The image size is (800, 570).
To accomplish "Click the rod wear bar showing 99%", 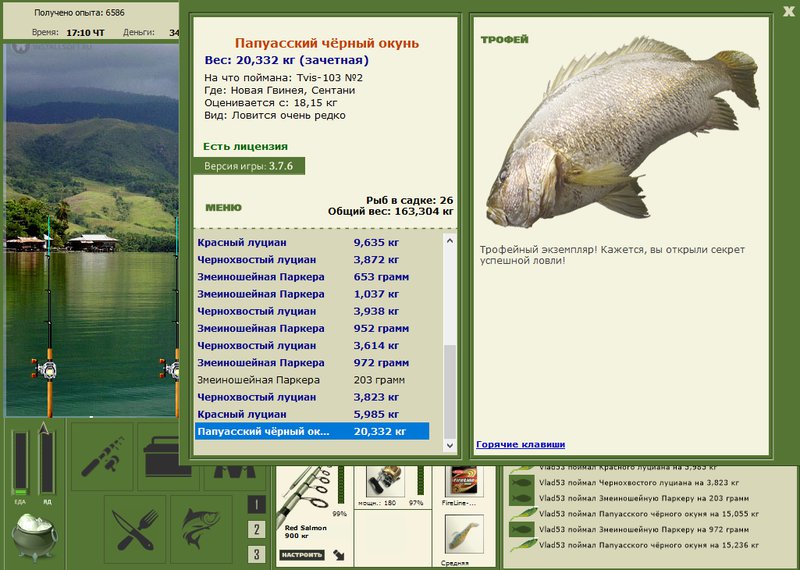I will [x=341, y=487].
